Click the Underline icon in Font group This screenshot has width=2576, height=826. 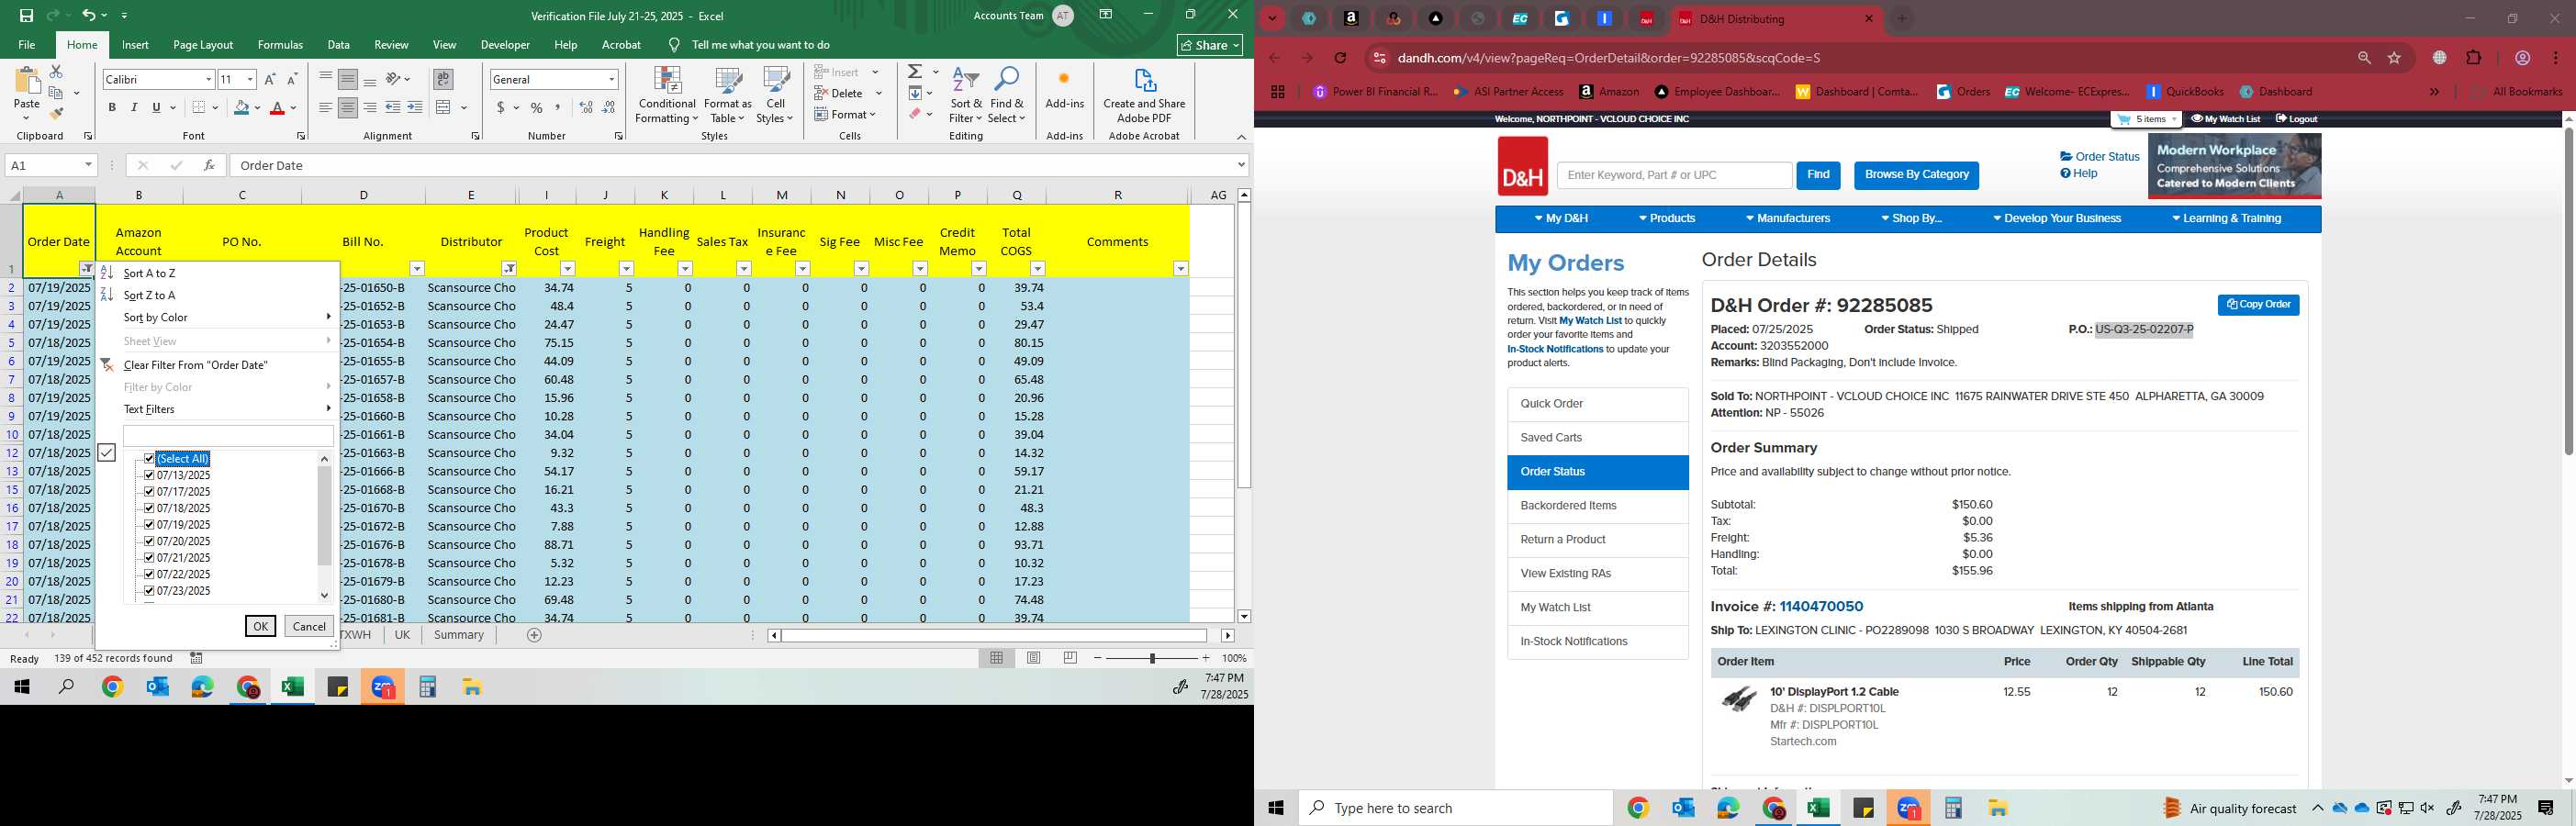156,108
